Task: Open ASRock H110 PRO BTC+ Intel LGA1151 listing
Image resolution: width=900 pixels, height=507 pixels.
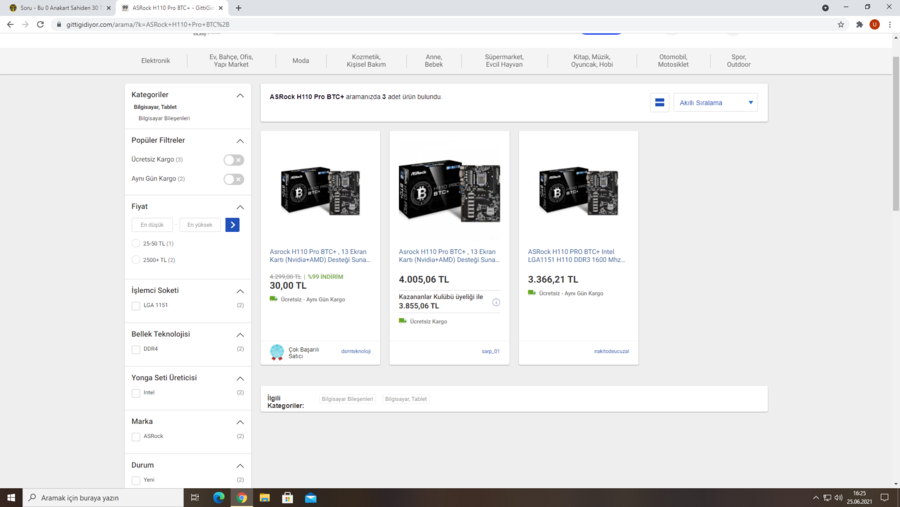Action: [x=576, y=256]
